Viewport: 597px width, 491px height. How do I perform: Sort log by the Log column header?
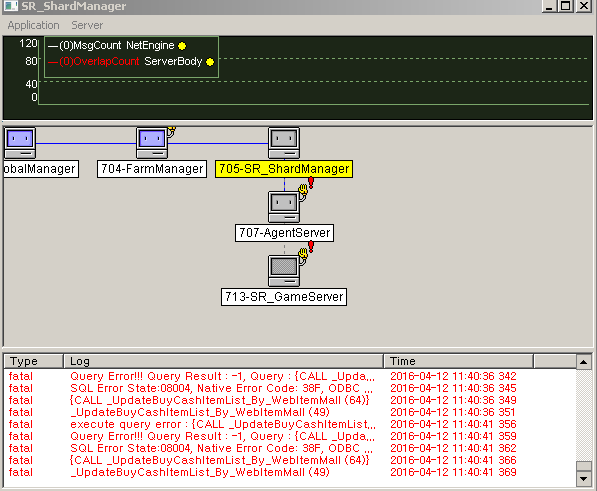pyautogui.click(x=223, y=361)
